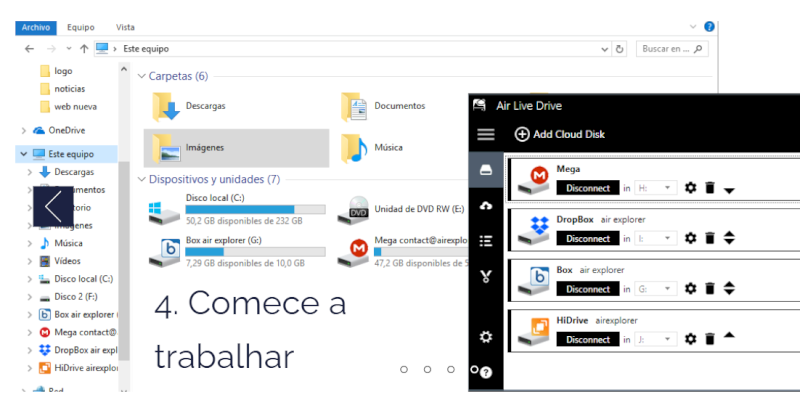The height and width of the screenshot is (413, 800).
Task: Disconnect the Mega cloud disk
Action: pyautogui.click(x=588, y=188)
